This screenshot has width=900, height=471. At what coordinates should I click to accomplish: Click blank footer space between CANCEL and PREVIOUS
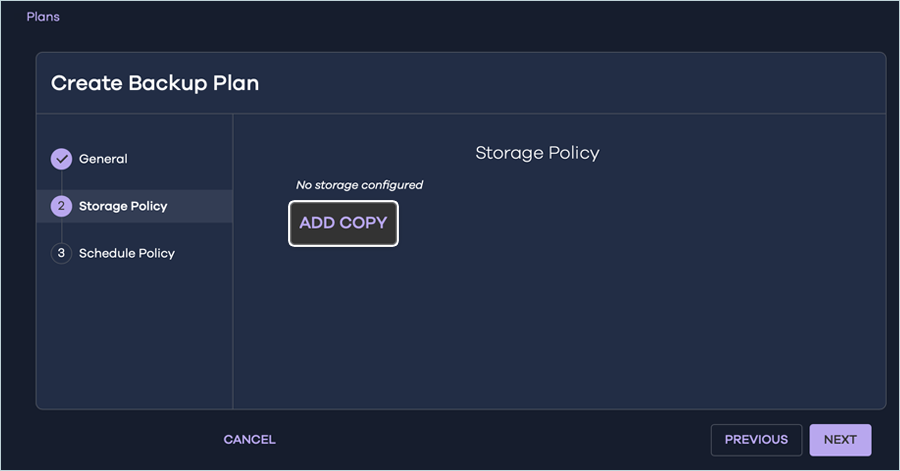[x=490, y=440]
